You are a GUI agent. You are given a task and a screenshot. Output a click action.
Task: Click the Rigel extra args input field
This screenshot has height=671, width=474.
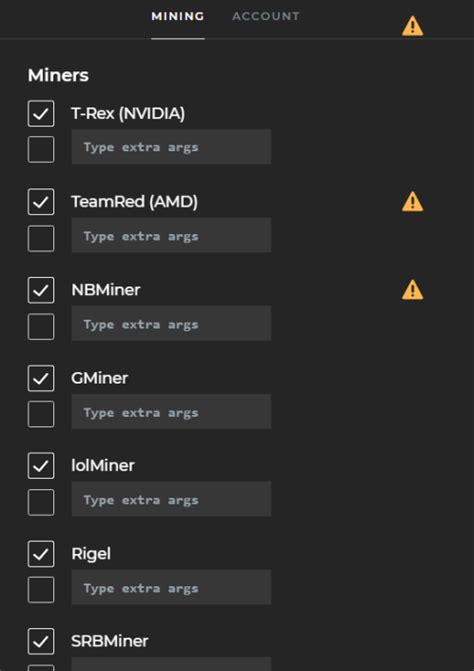(171, 587)
